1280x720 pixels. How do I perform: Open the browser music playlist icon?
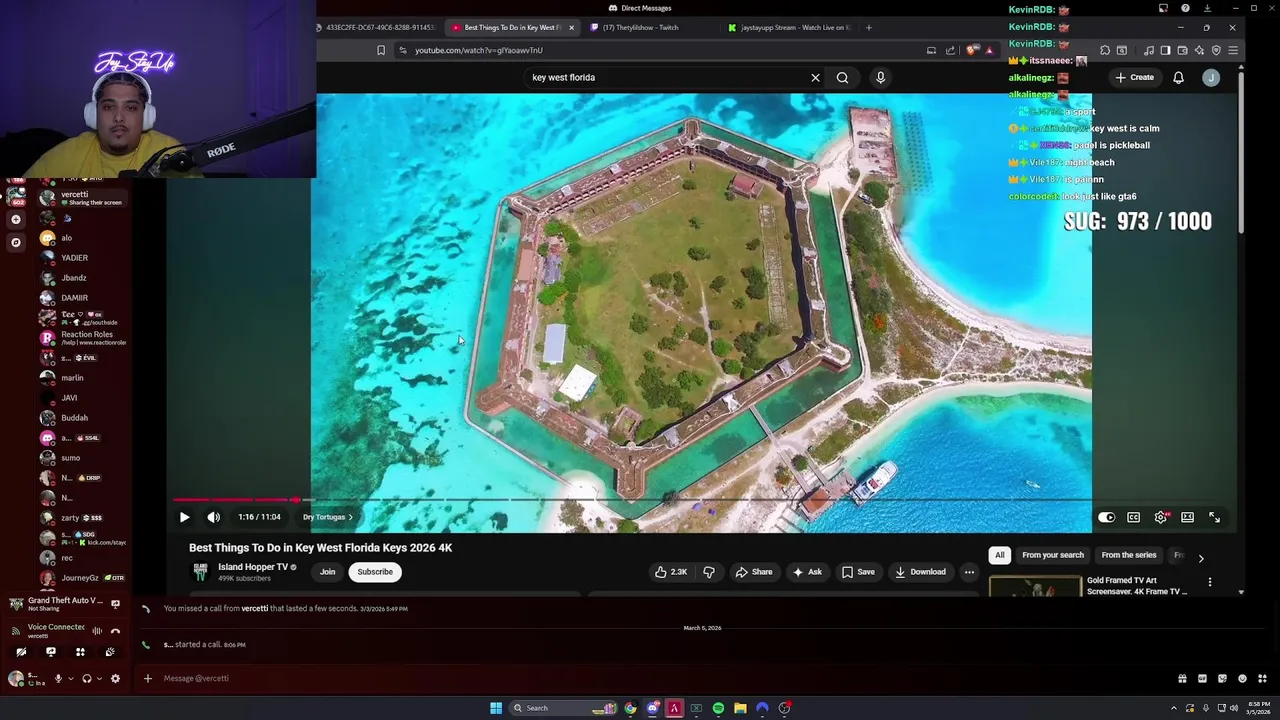click(1148, 50)
